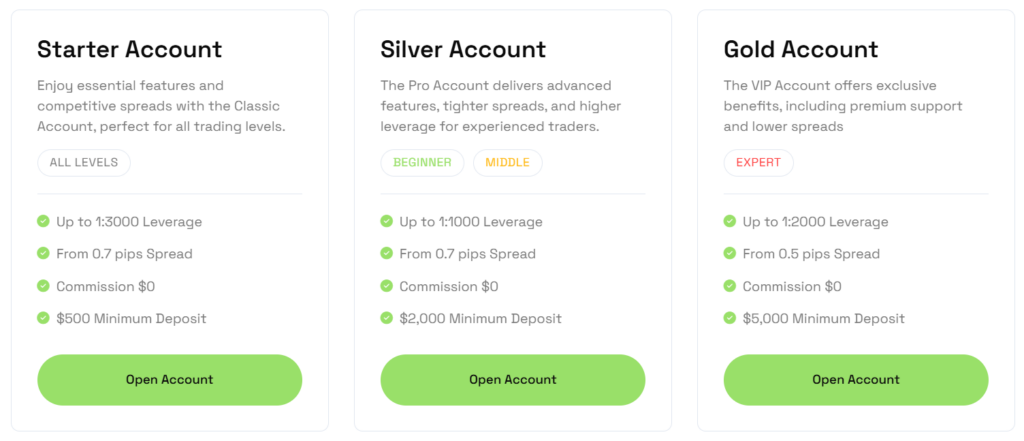Click the Gold Account heading
Image resolution: width=1024 pixels, height=441 pixels.
[800, 49]
